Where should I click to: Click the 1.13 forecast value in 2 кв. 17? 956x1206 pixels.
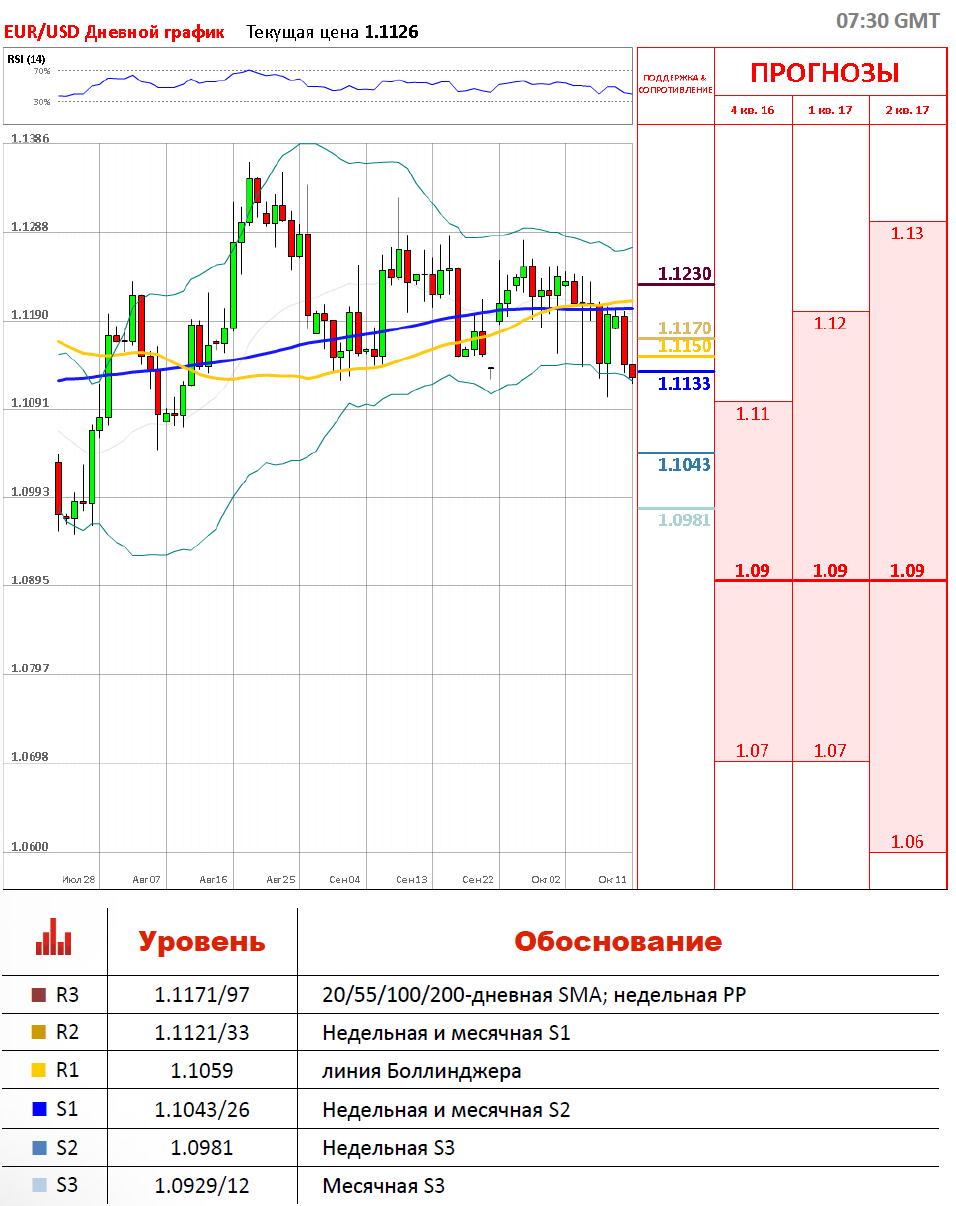[x=907, y=233]
